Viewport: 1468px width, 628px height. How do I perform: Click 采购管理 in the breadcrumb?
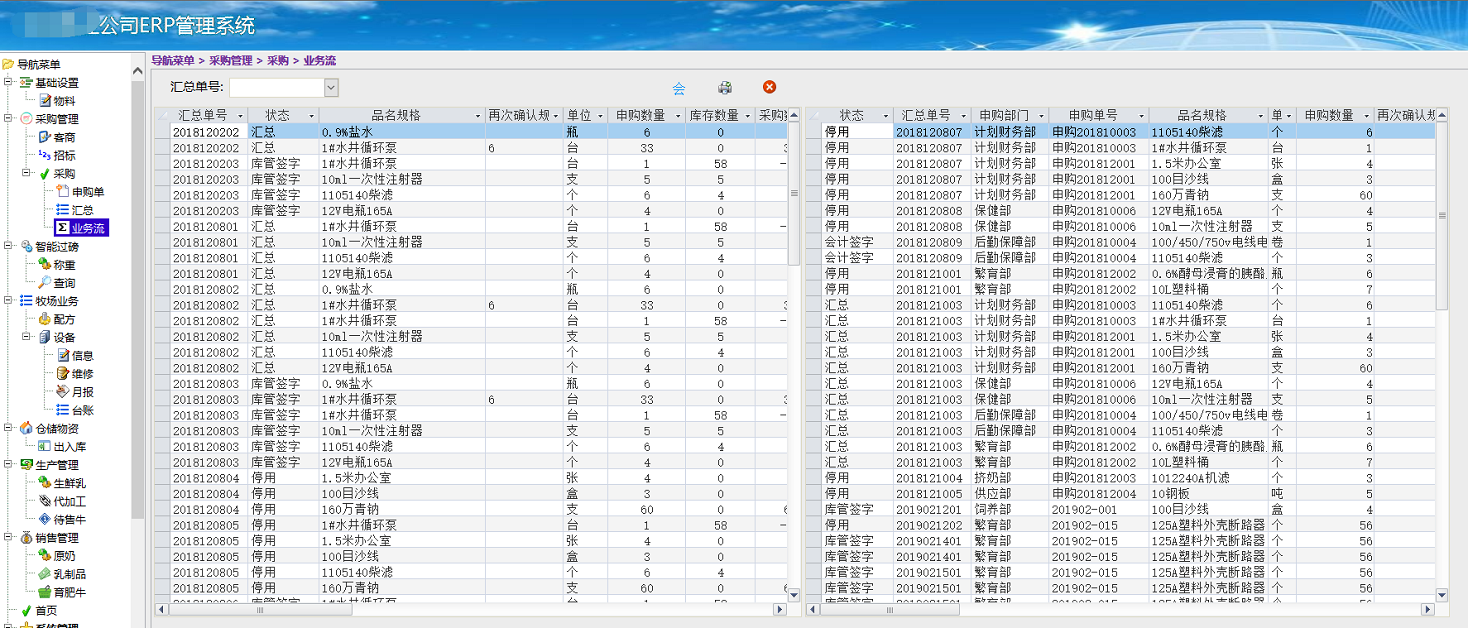231,60
